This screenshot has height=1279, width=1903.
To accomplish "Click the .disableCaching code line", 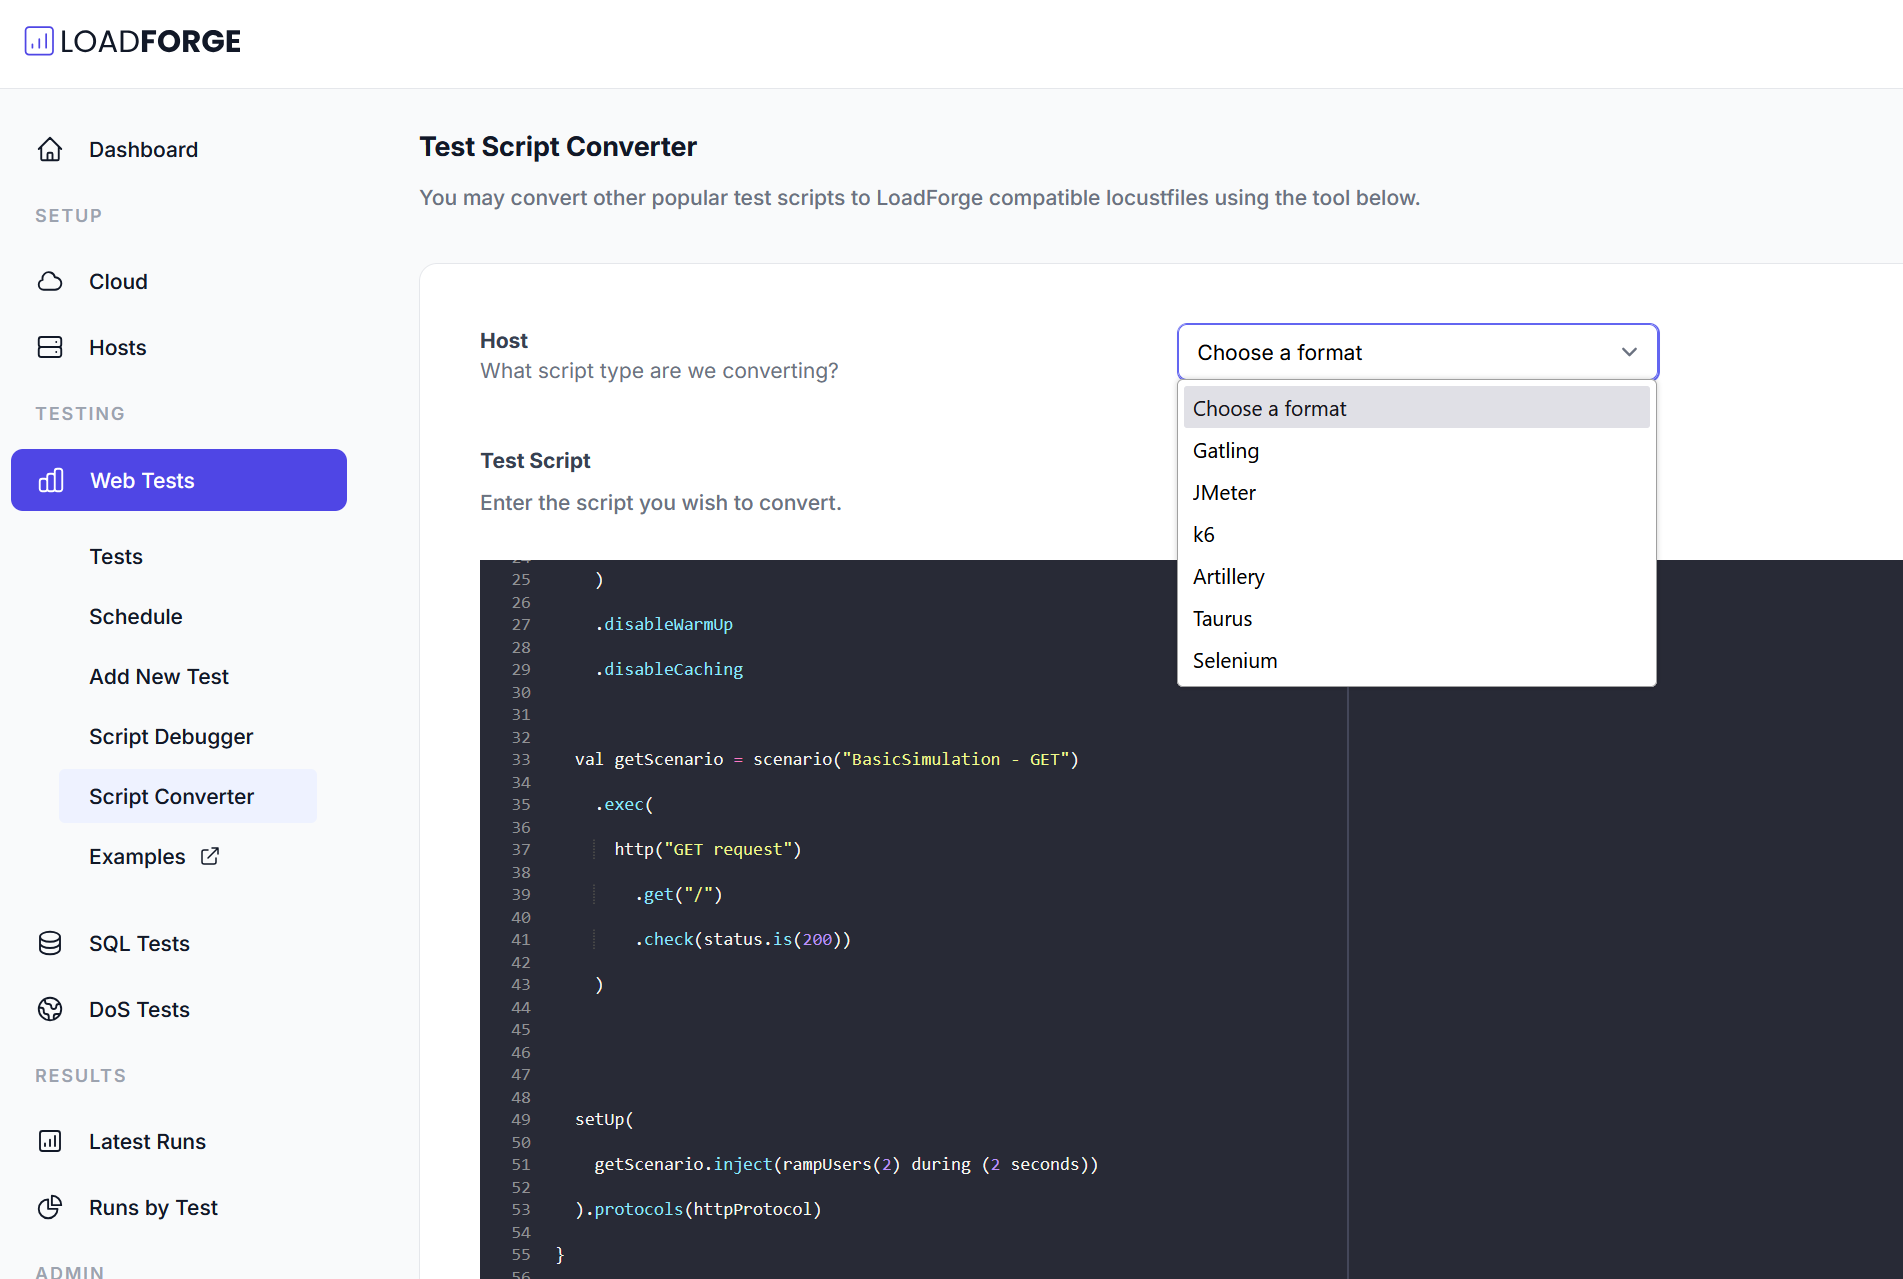I will pyautogui.click(x=669, y=669).
